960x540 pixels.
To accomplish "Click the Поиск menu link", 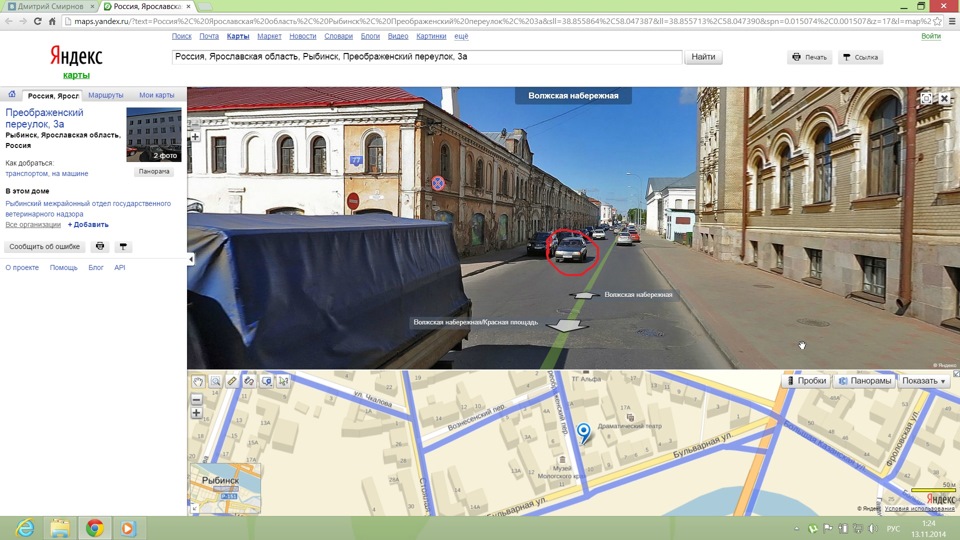I will [181, 36].
